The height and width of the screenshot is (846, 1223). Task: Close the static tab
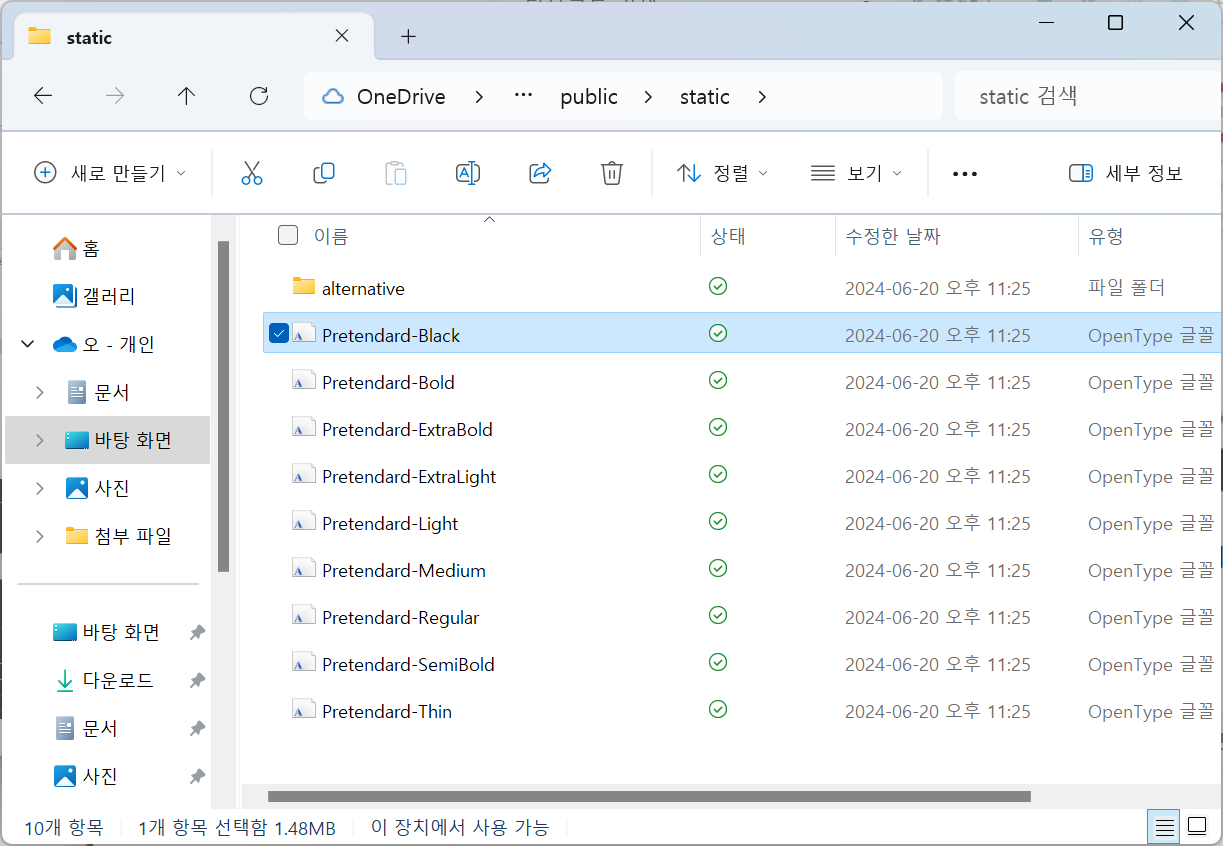341,36
